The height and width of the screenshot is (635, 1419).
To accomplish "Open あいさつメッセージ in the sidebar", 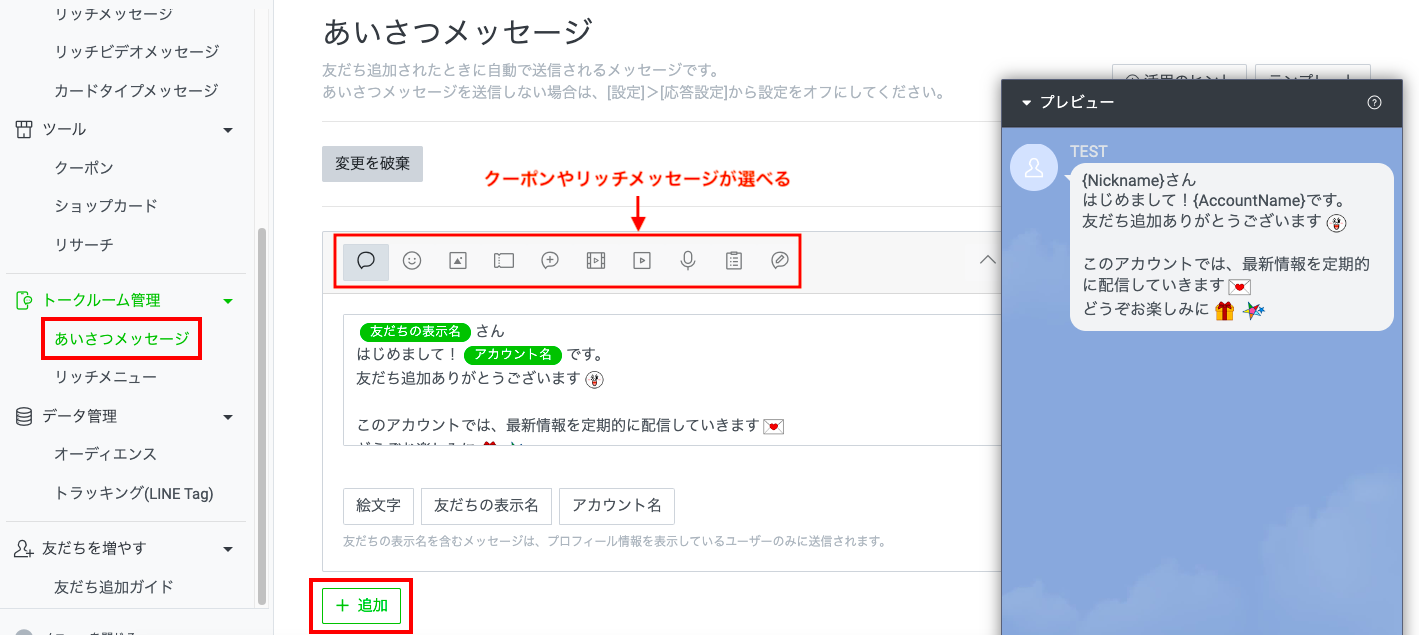I will tap(121, 338).
